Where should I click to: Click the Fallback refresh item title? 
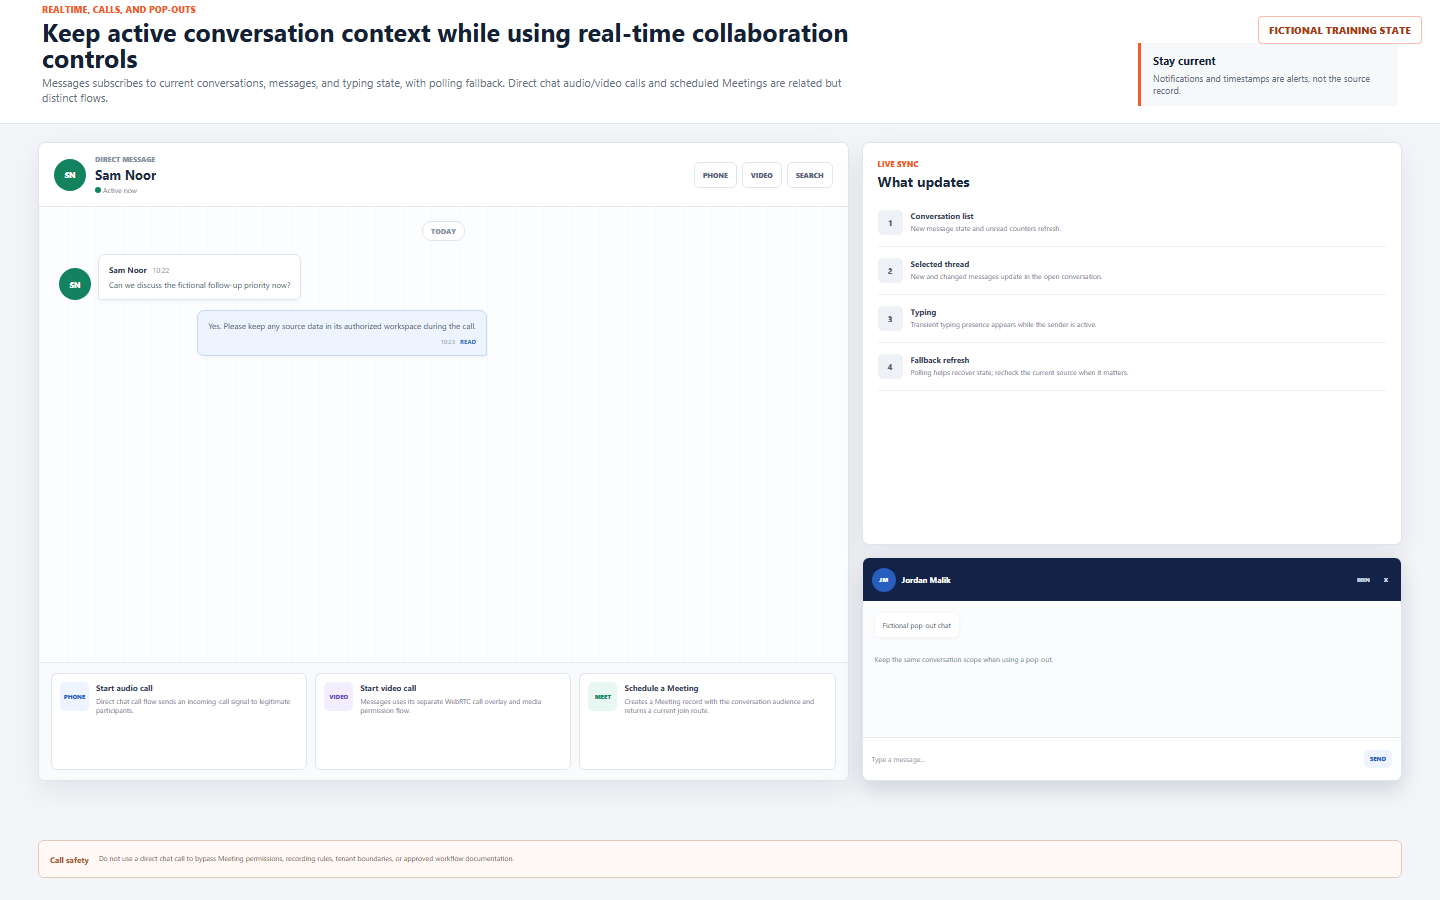tap(940, 360)
